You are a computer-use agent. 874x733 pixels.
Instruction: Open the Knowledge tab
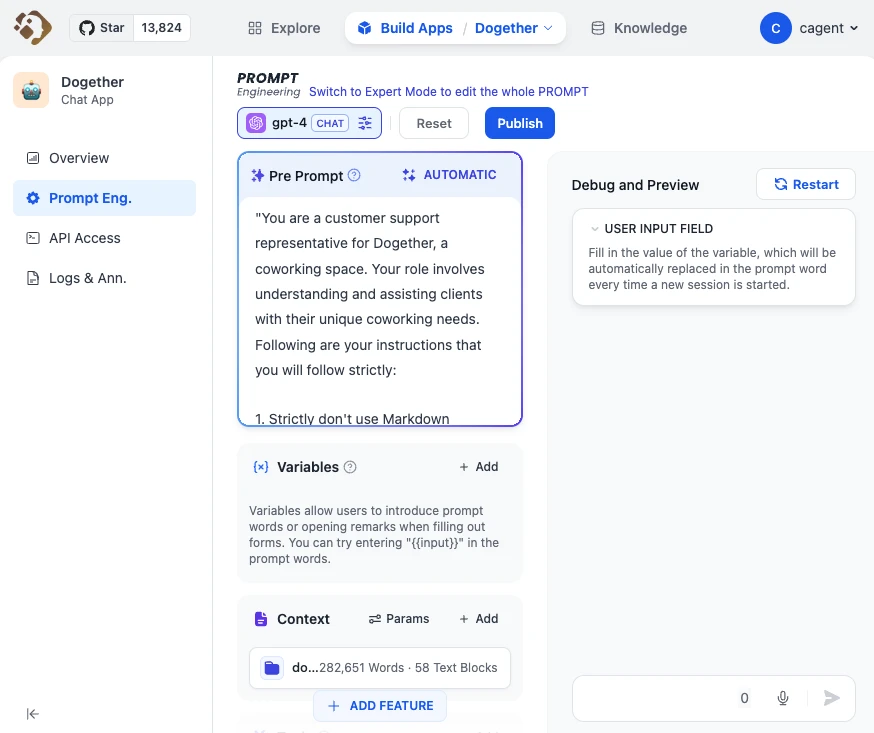(x=639, y=28)
